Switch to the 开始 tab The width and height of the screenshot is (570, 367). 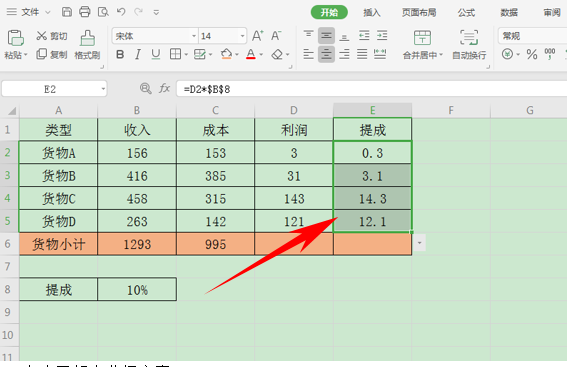pyautogui.click(x=329, y=12)
